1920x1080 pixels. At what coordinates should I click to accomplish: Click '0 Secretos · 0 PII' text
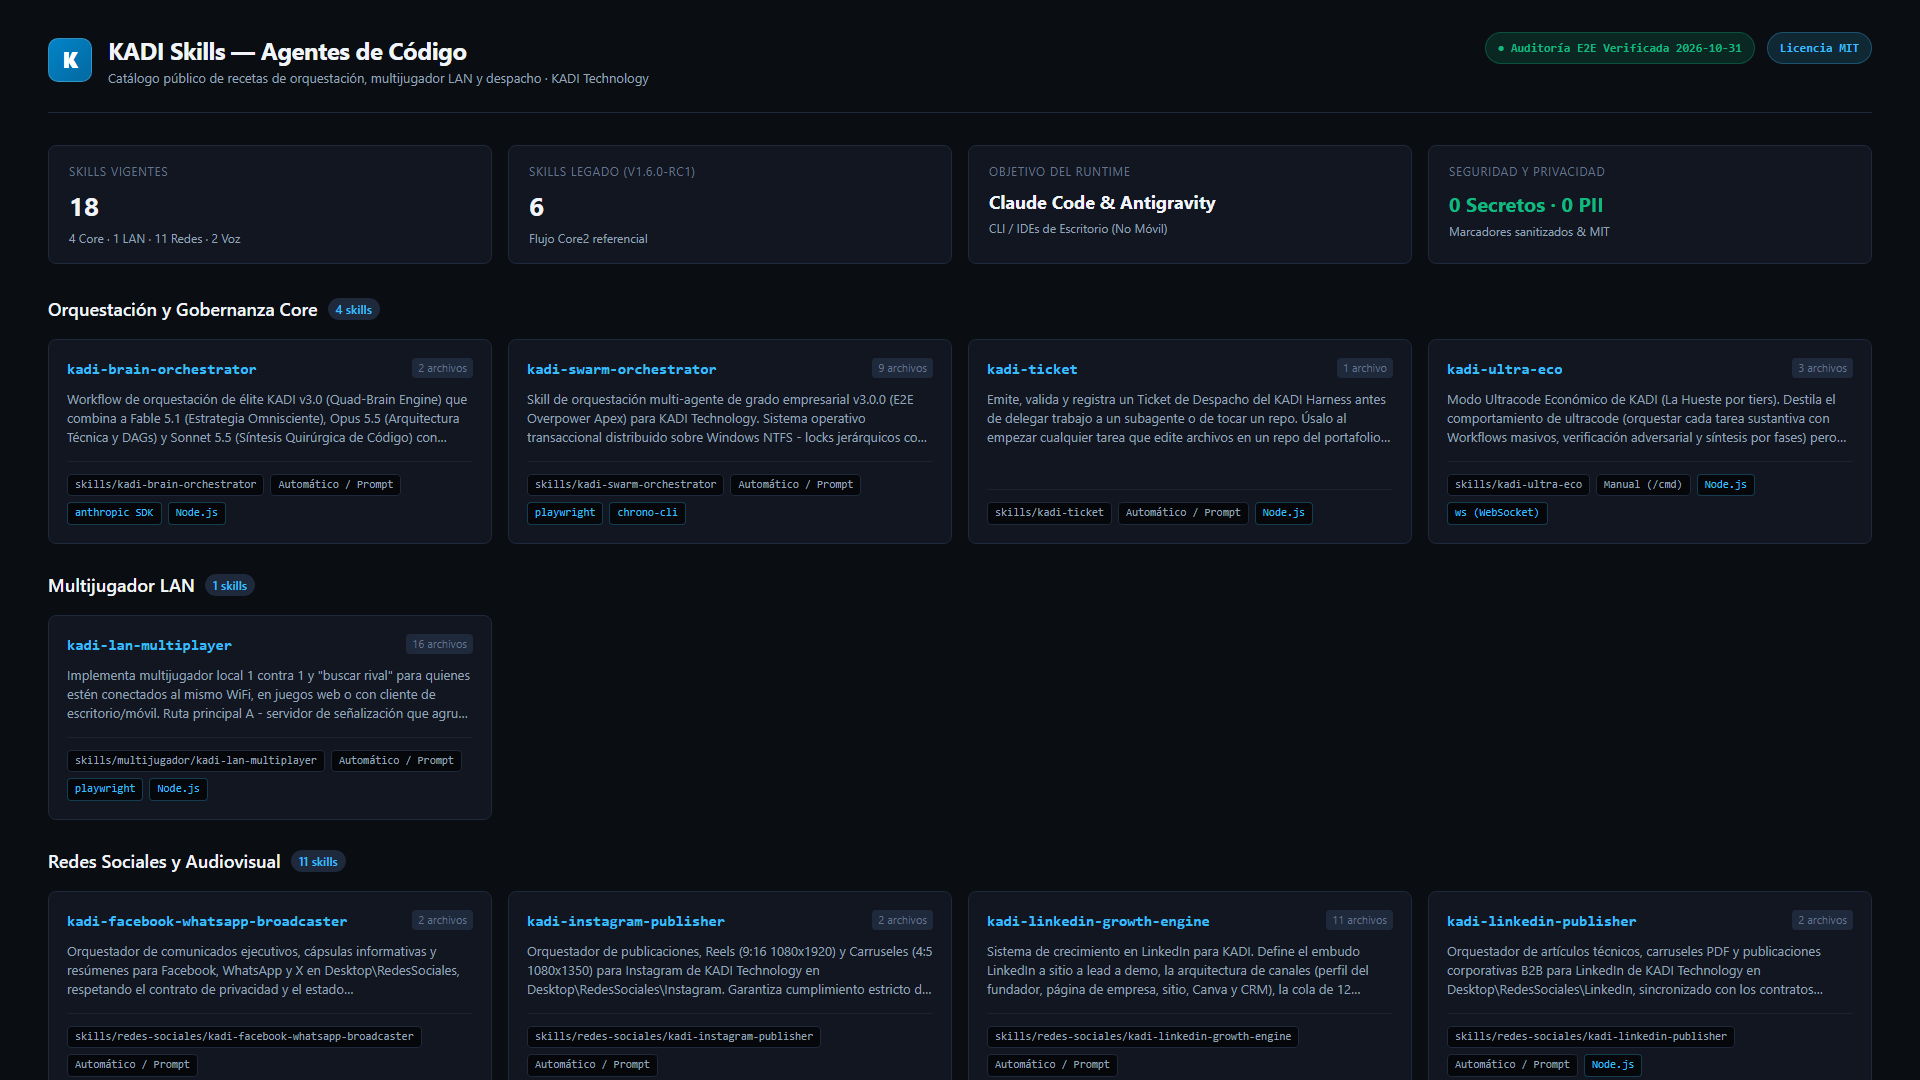point(1526,205)
